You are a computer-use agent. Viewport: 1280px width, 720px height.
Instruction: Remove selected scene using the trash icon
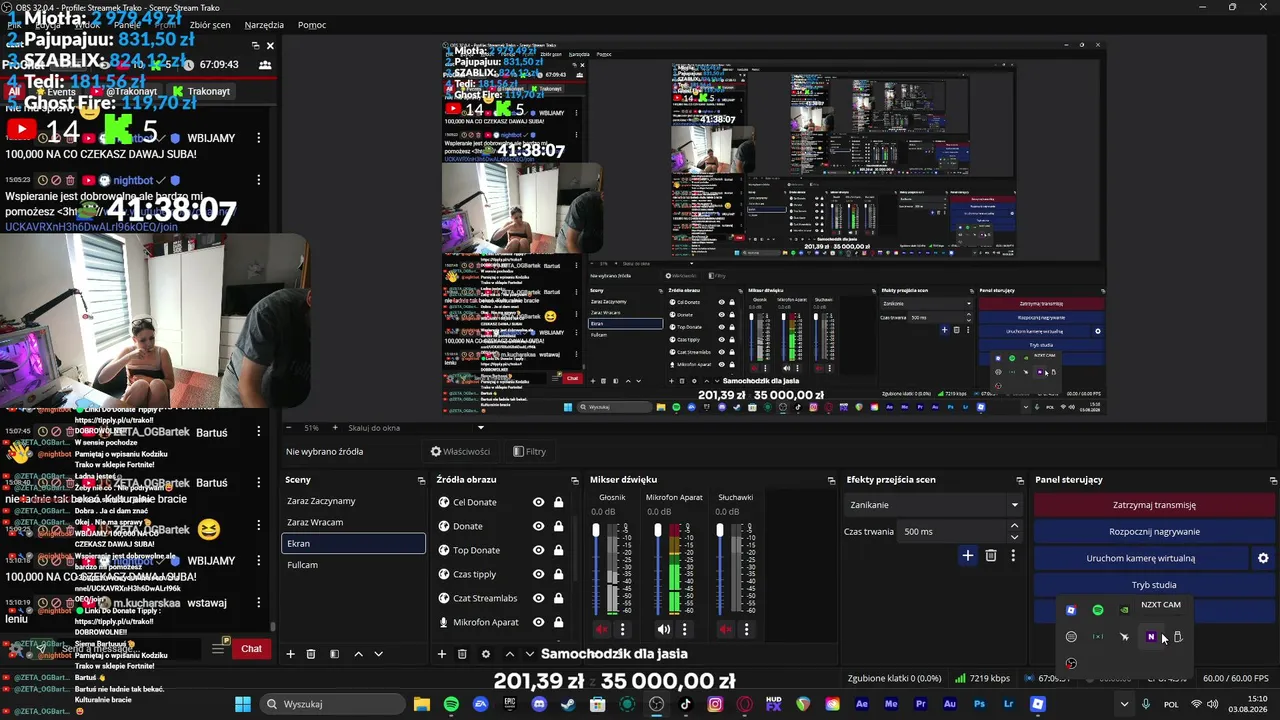coord(311,654)
